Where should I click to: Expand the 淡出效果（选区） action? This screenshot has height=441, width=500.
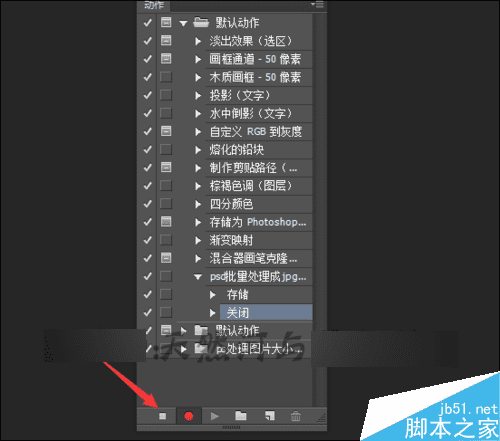point(198,41)
